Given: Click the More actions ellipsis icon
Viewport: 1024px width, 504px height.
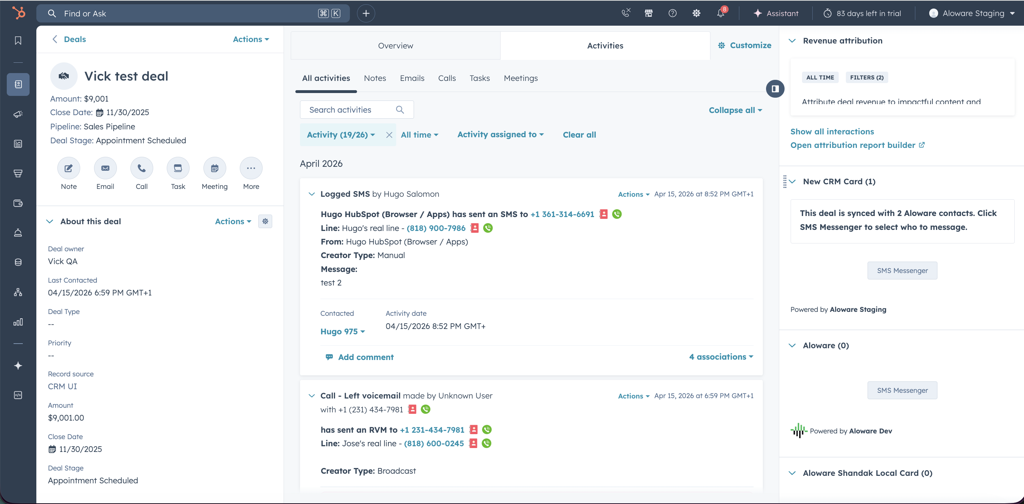Looking at the screenshot, I should pyautogui.click(x=251, y=168).
